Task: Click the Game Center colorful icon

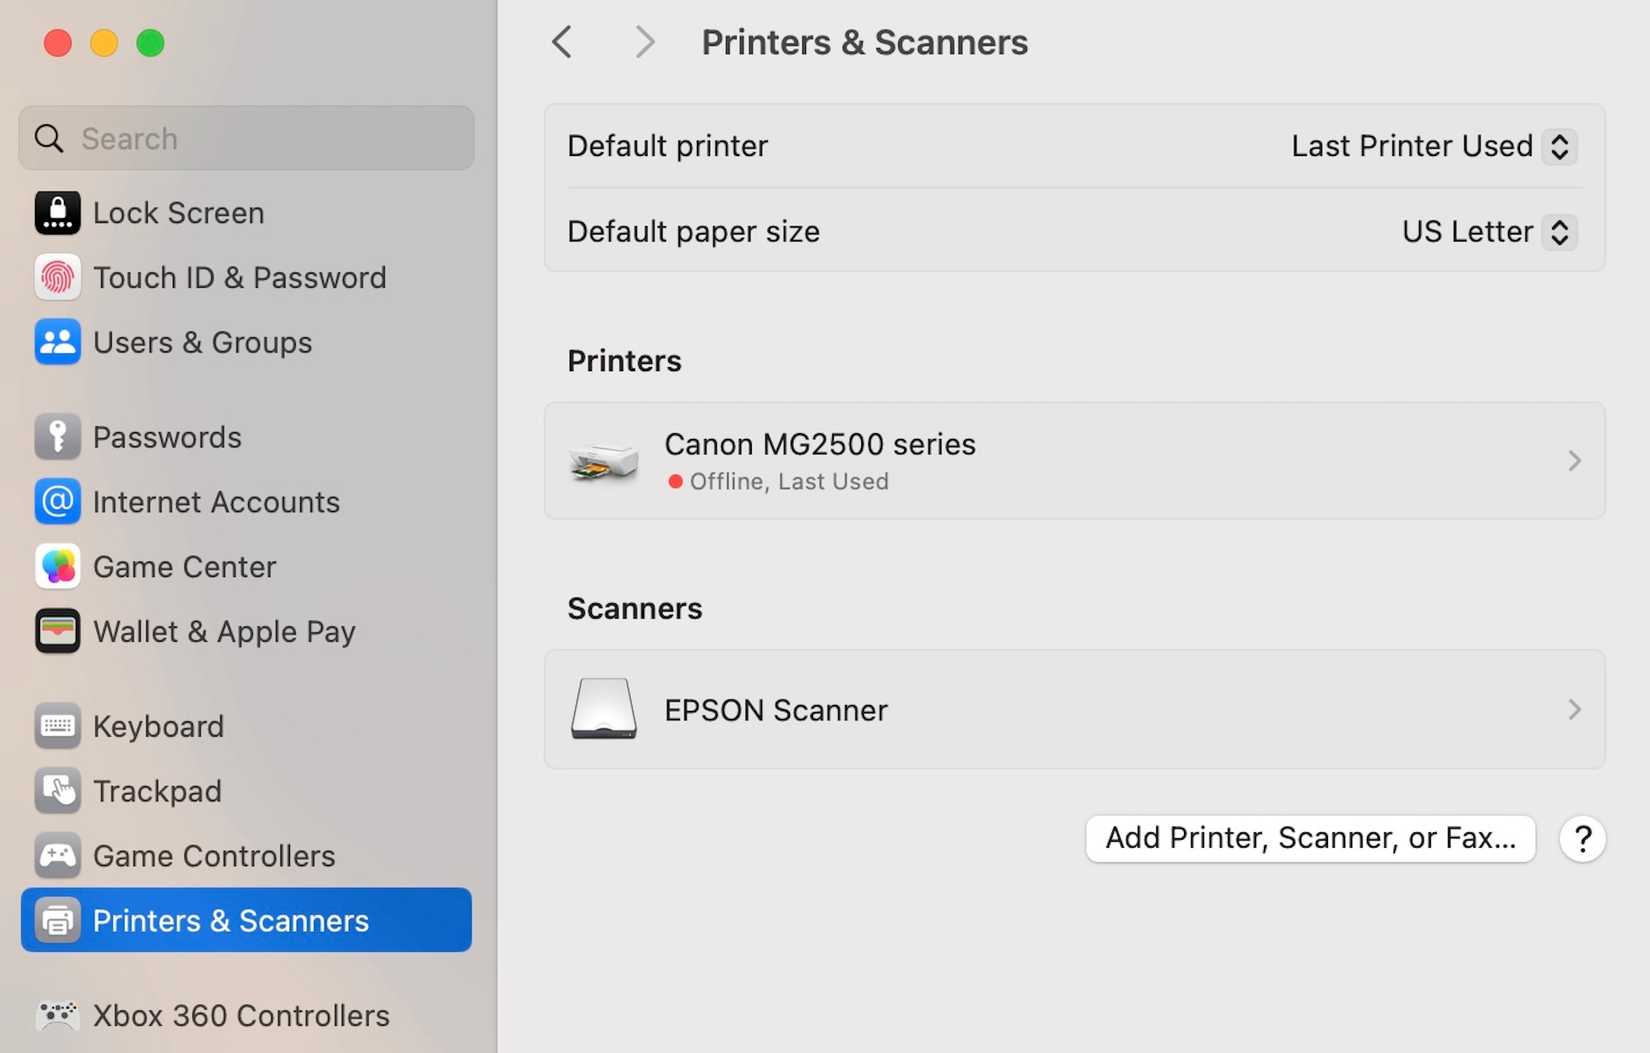Action: pyautogui.click(x=57, y=567)
